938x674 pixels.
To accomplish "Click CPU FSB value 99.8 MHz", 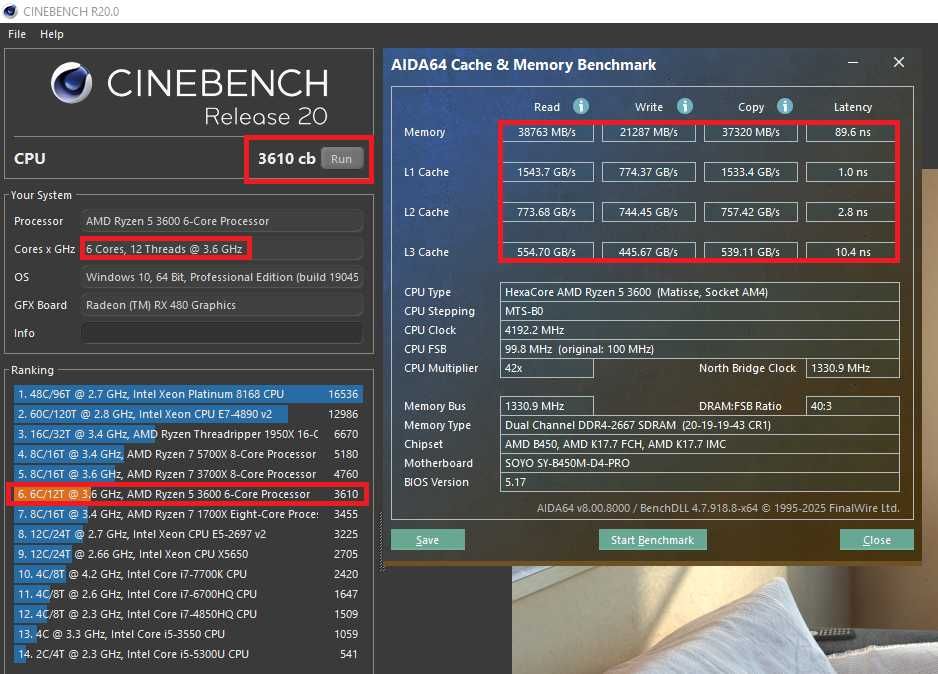I will tap(699, 349).
